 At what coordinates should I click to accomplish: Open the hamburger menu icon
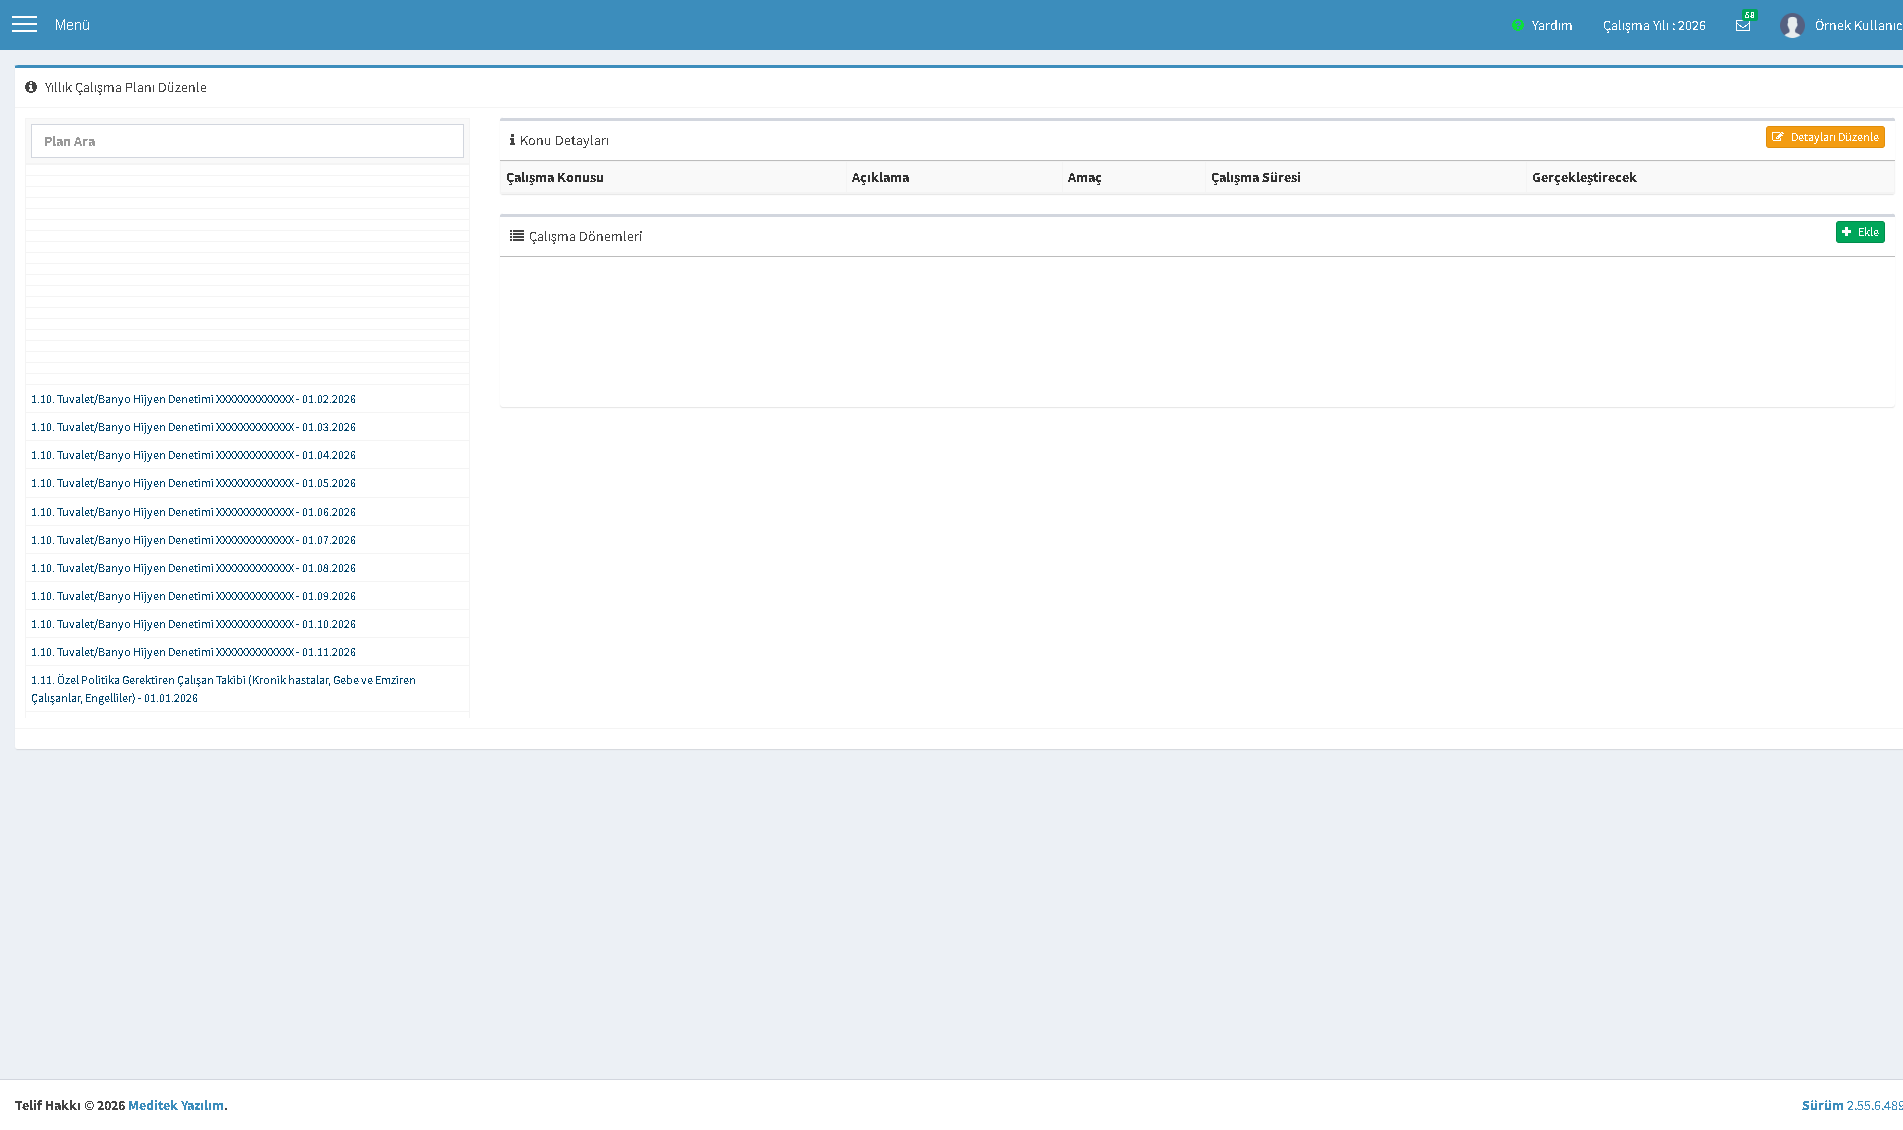(24, 24)
